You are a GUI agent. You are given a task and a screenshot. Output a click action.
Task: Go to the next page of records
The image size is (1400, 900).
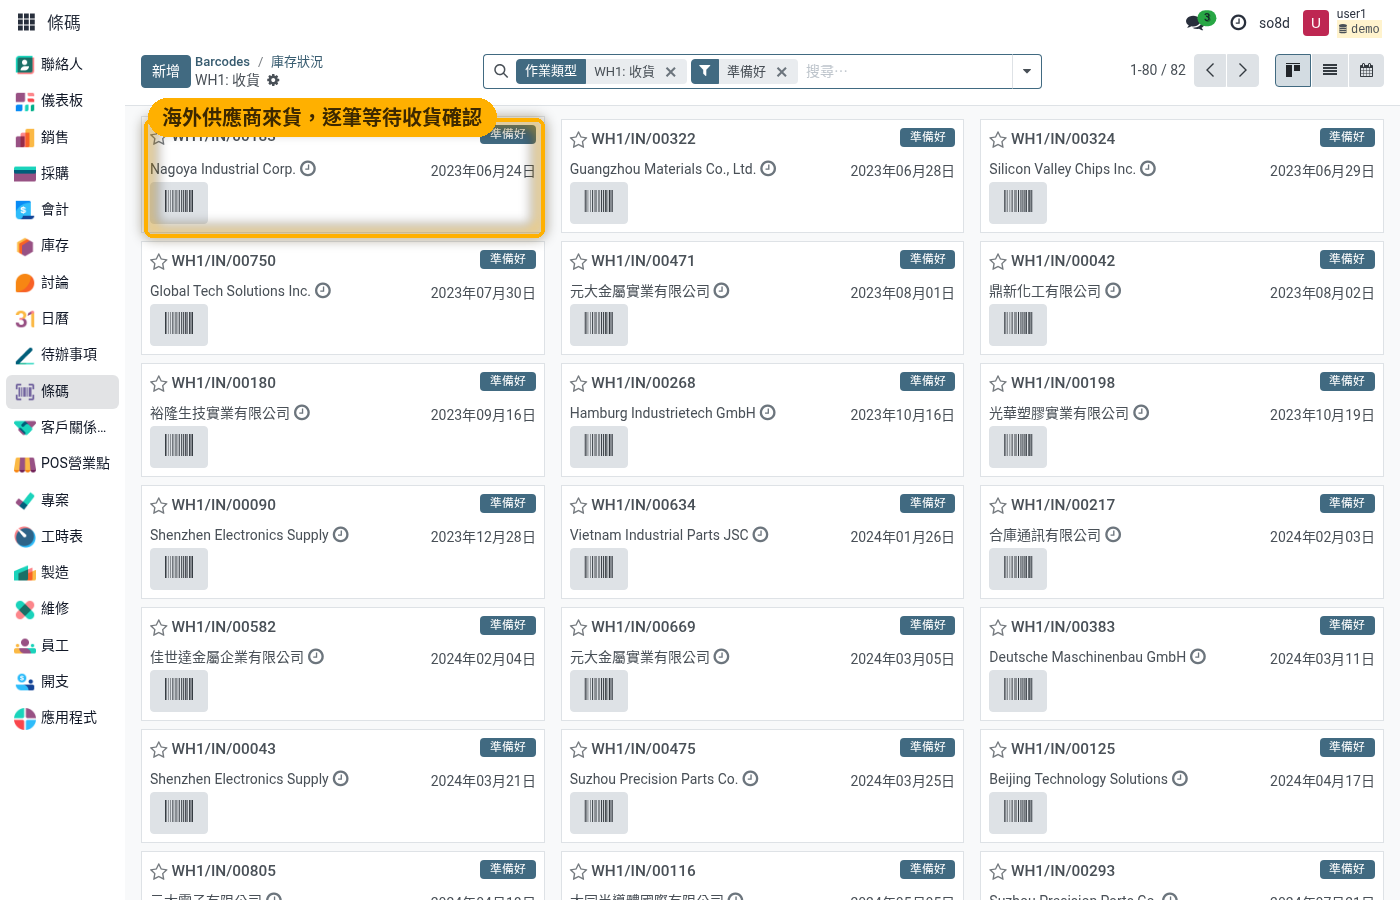tap(1242, 70)
